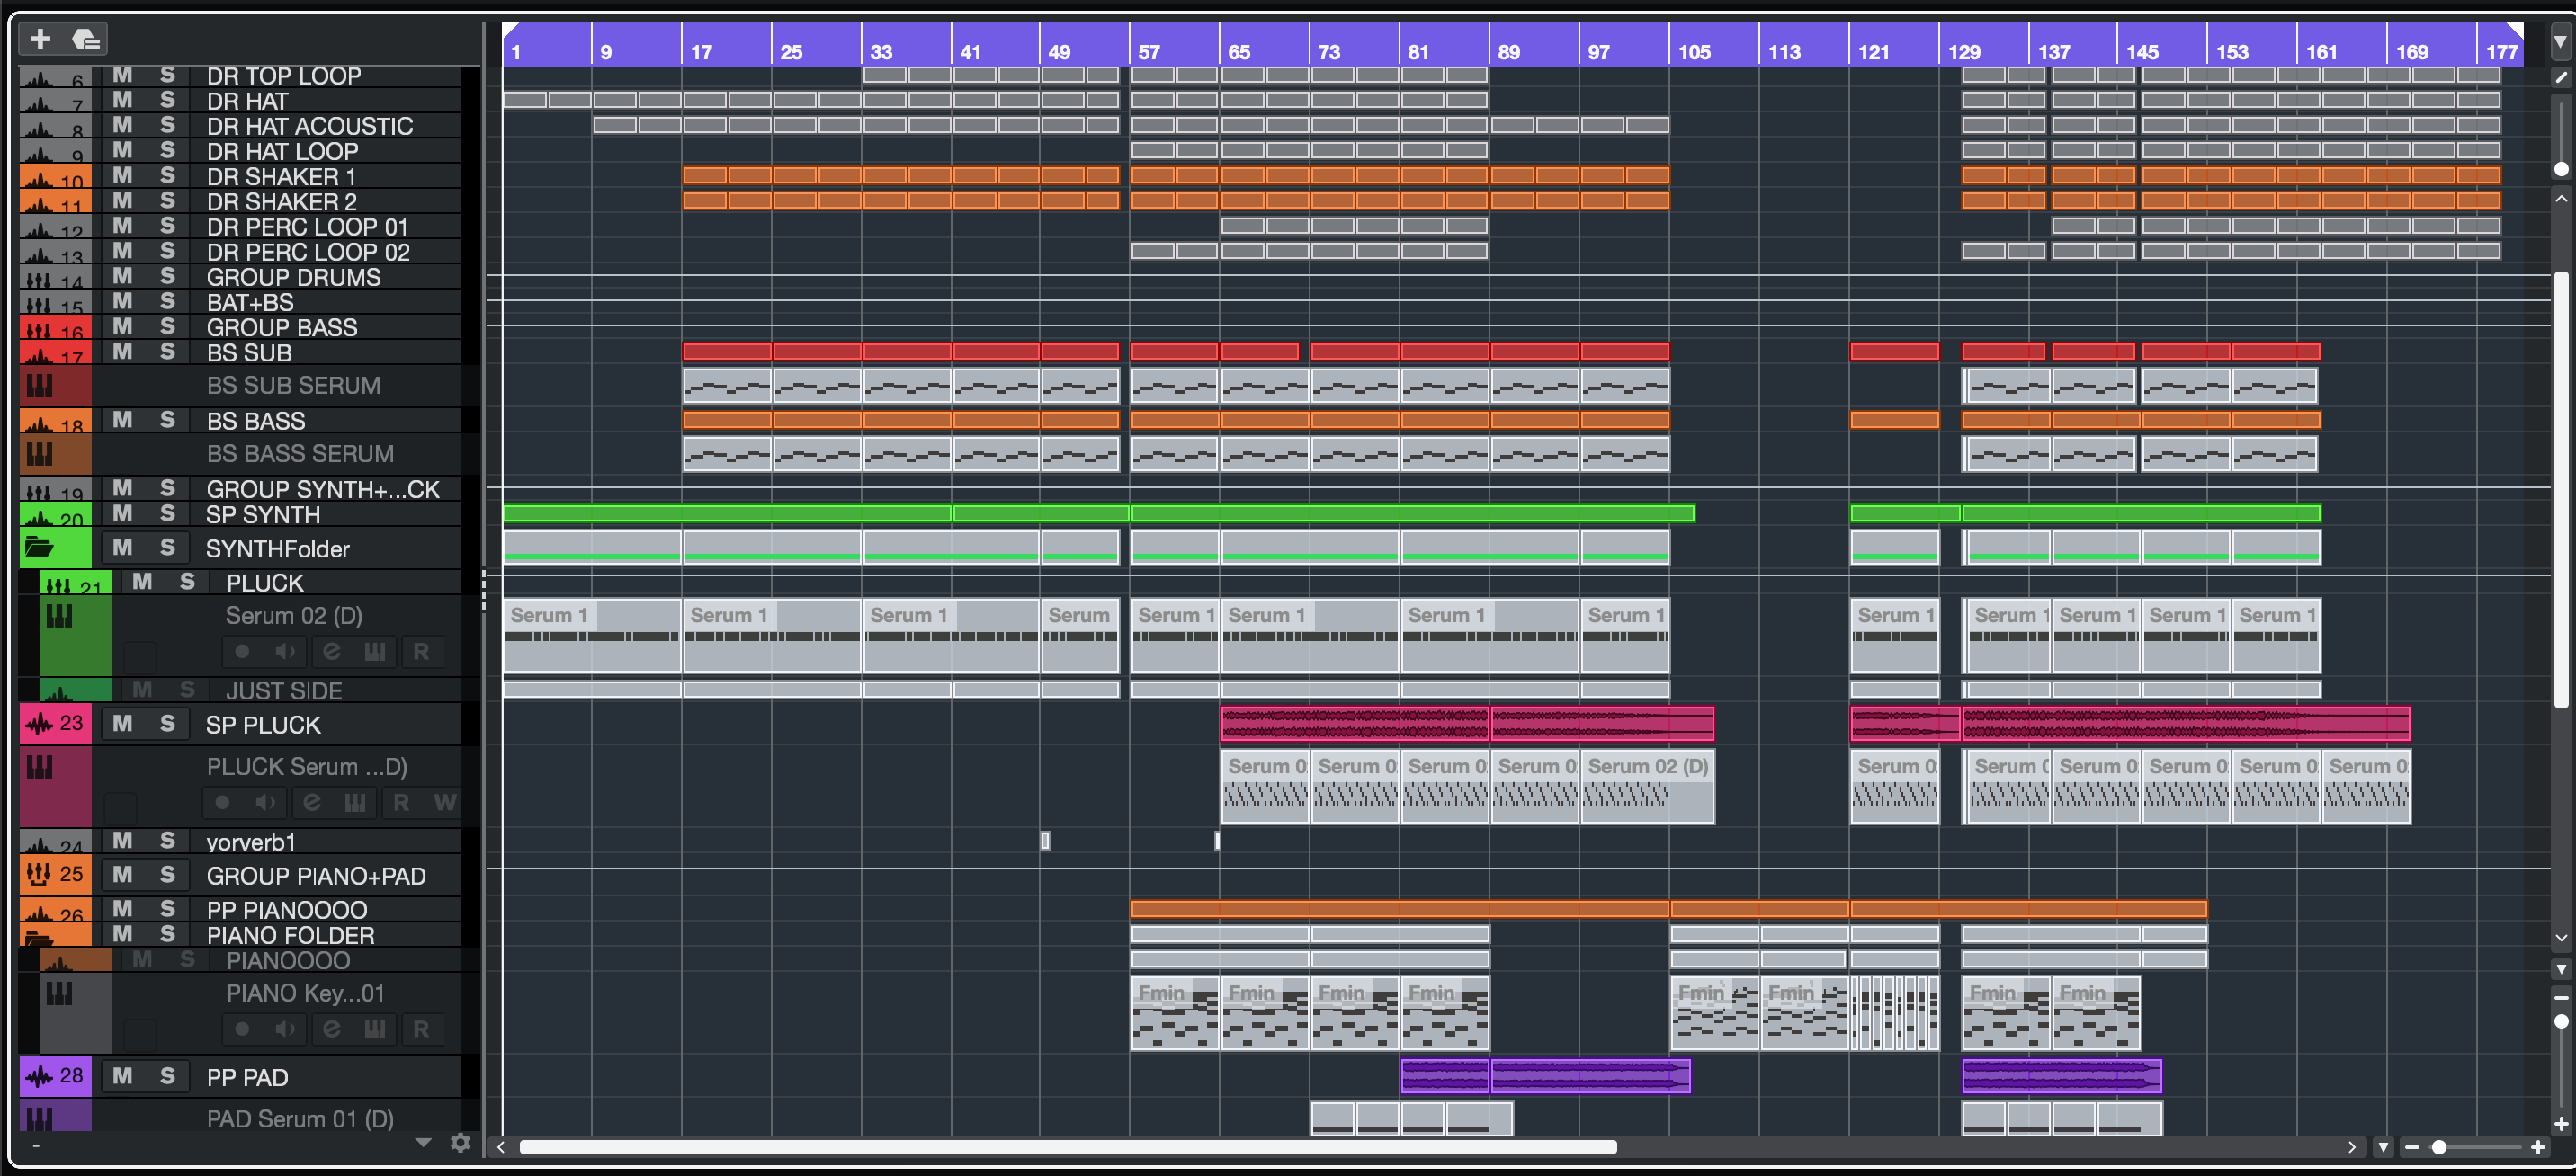Select Serum 02 (D) clip under SP PLUCK
2576x1176 pixels.
(1647, 788)
